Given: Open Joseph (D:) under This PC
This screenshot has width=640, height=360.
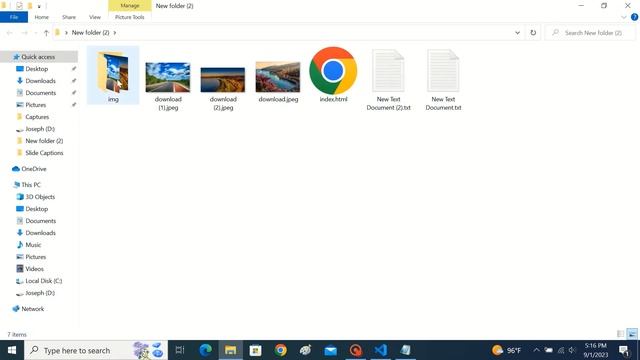Looking at the screenshot, I should pyautogui.click(x=40, y=293).
